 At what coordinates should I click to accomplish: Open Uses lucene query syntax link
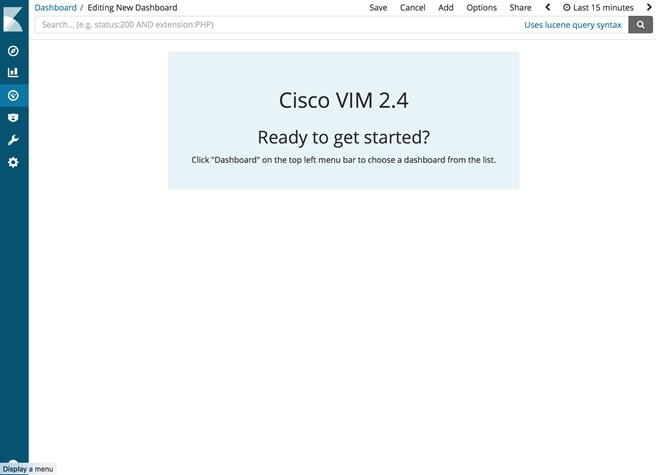[573, 25]
